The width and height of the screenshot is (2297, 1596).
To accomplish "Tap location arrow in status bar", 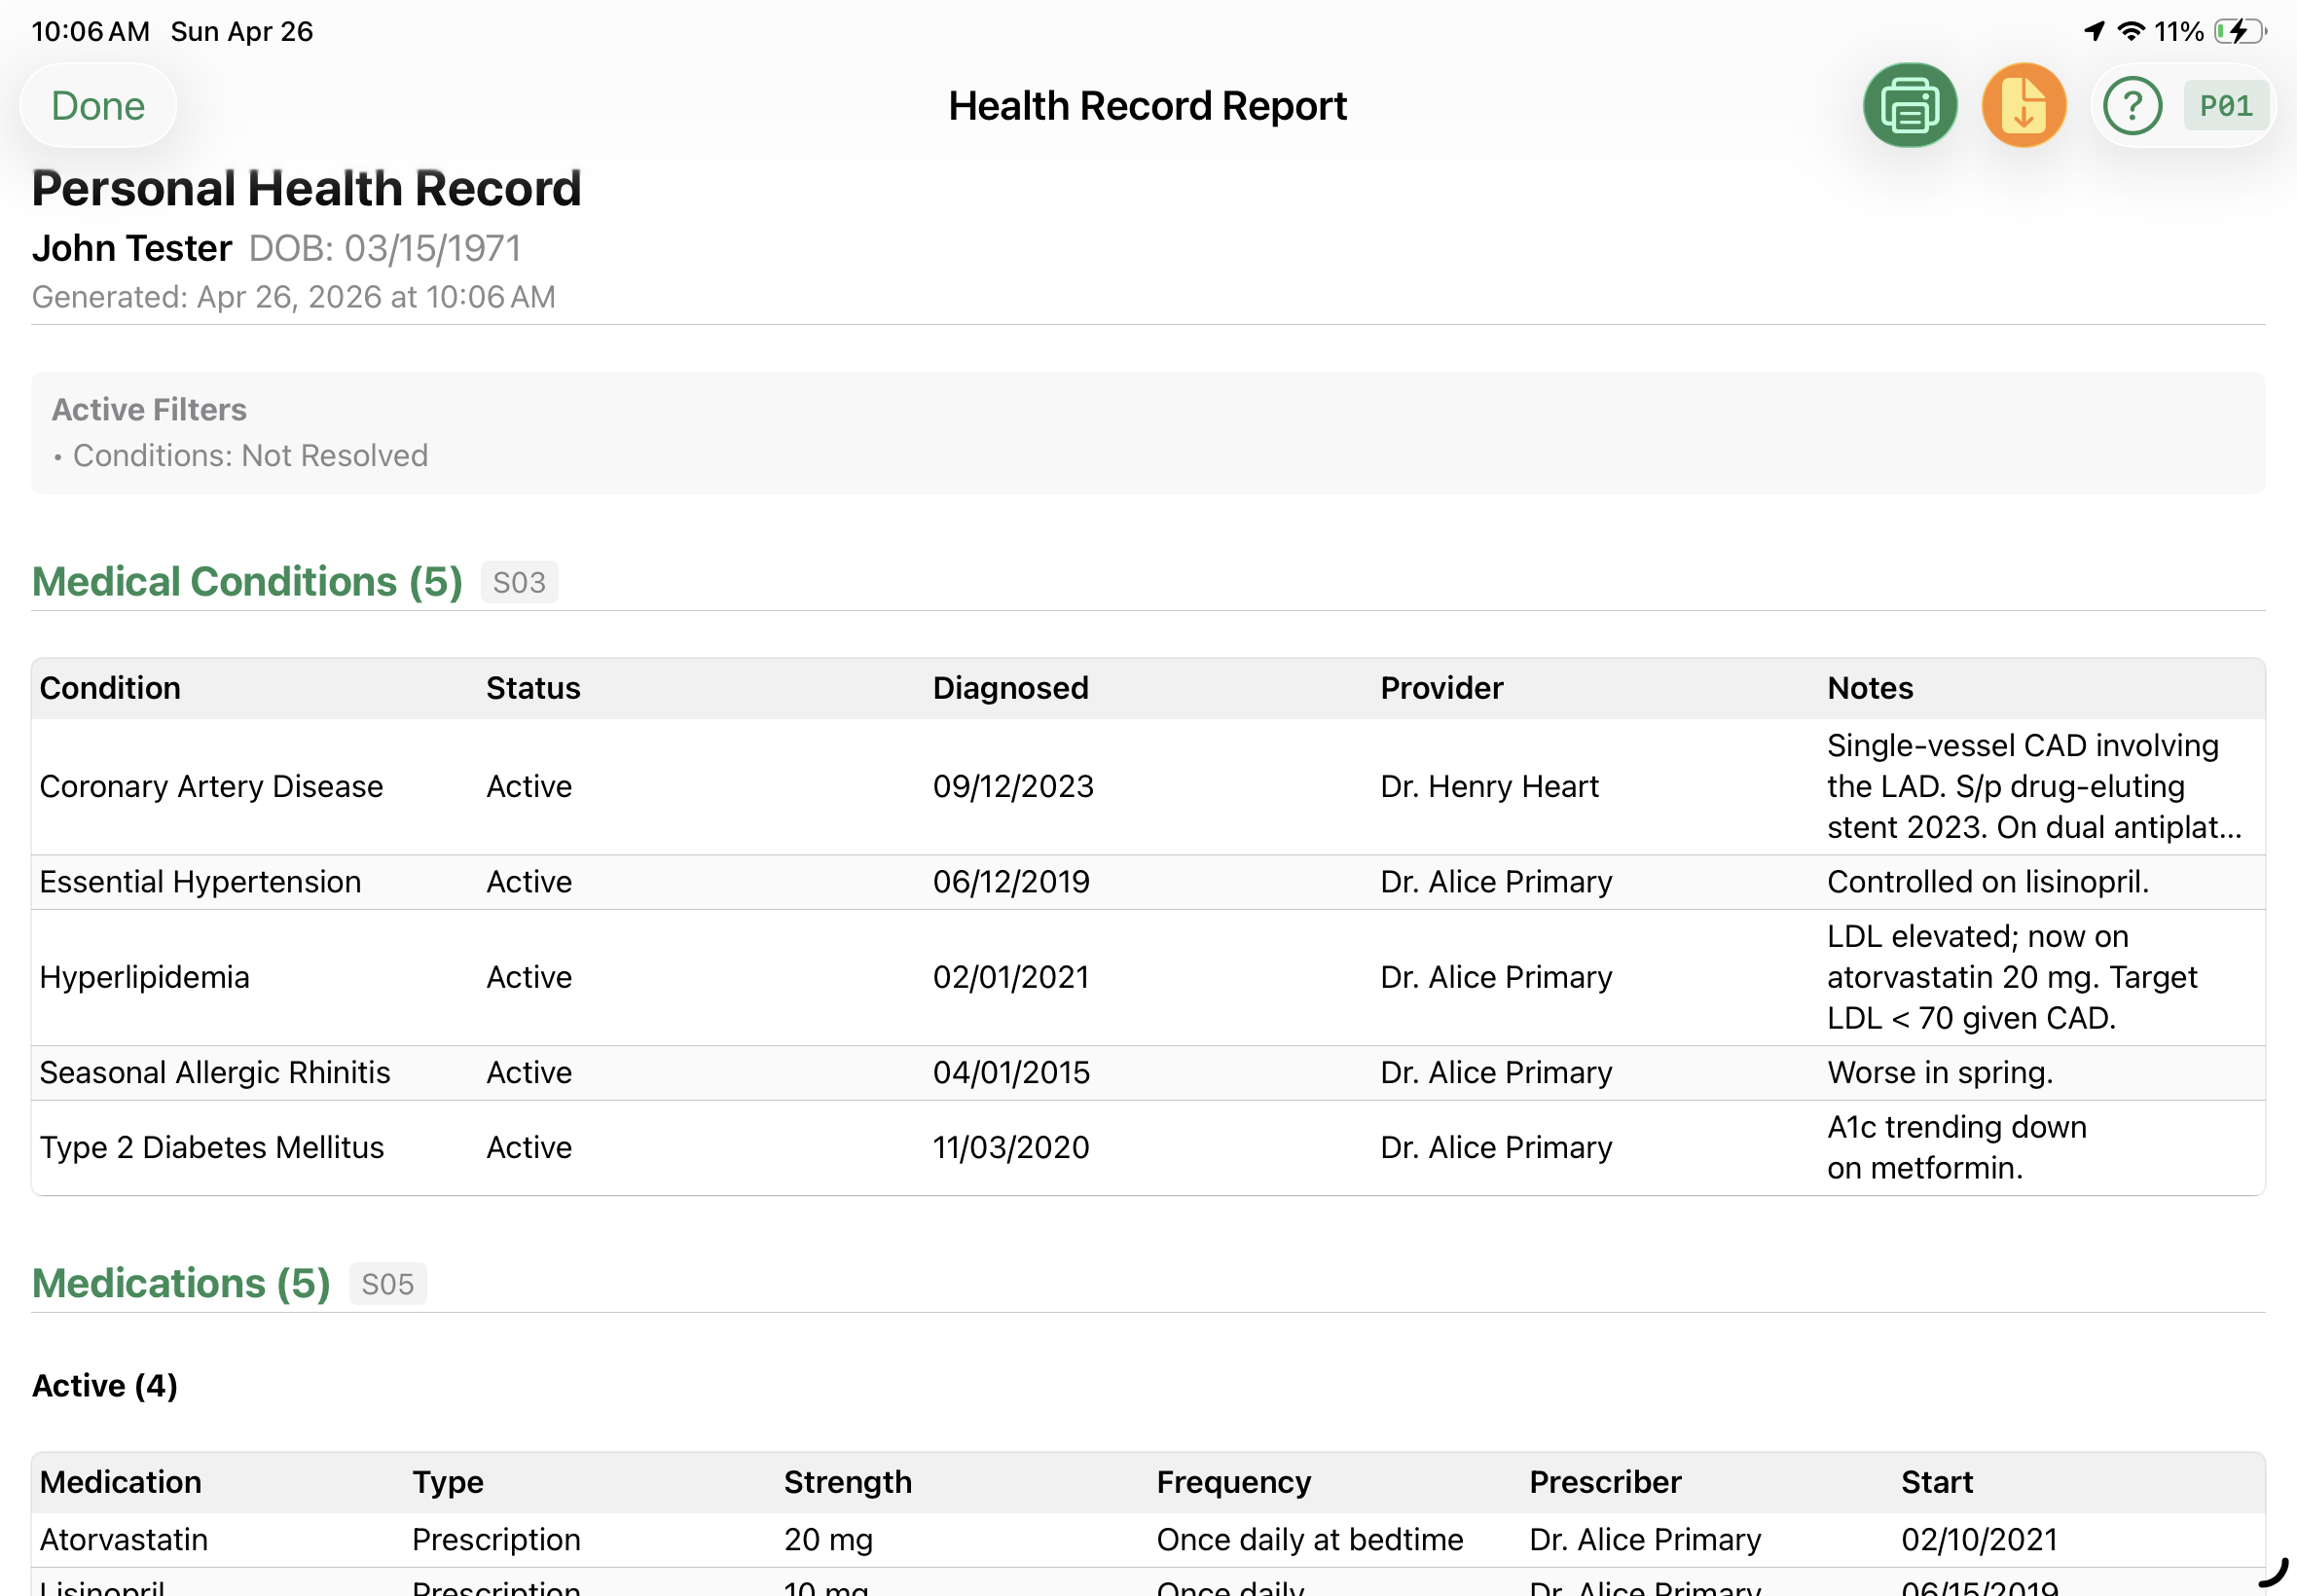I will coord(2094,31).
